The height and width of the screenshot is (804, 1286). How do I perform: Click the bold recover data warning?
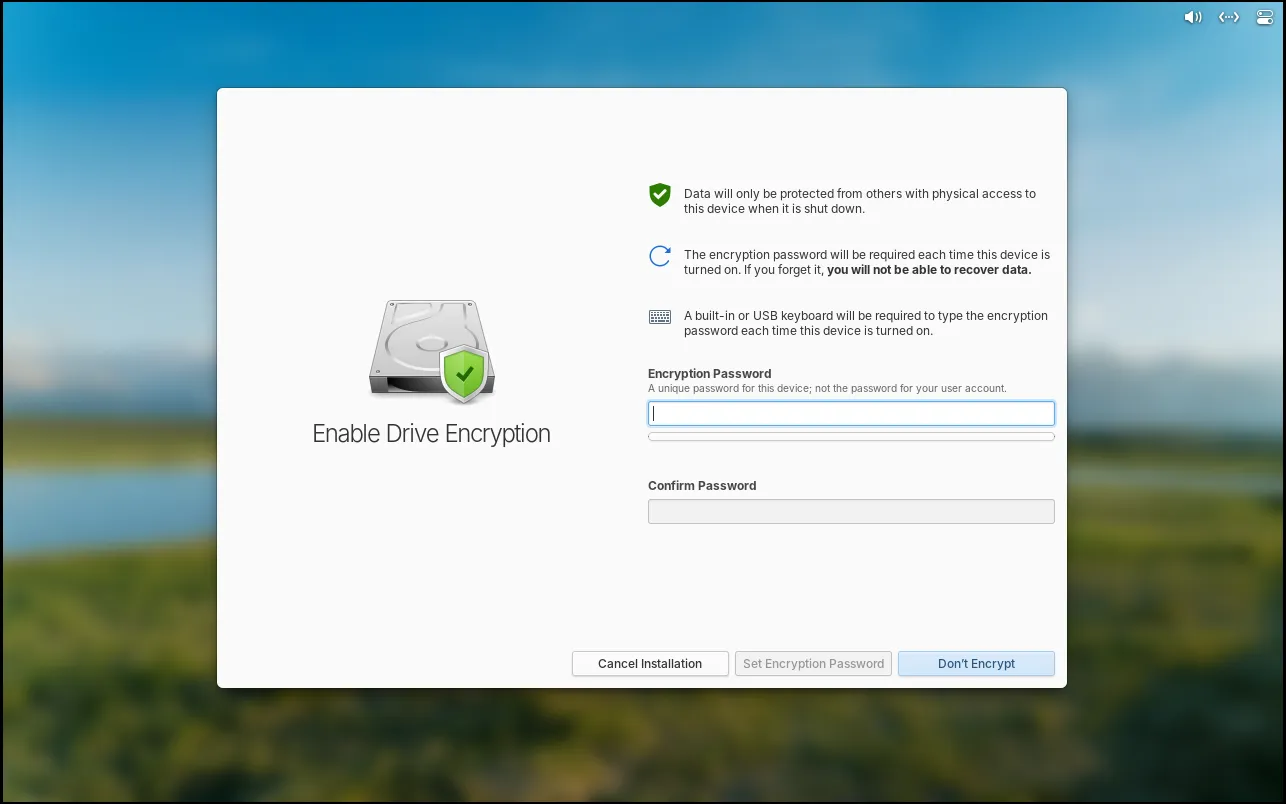928,271
